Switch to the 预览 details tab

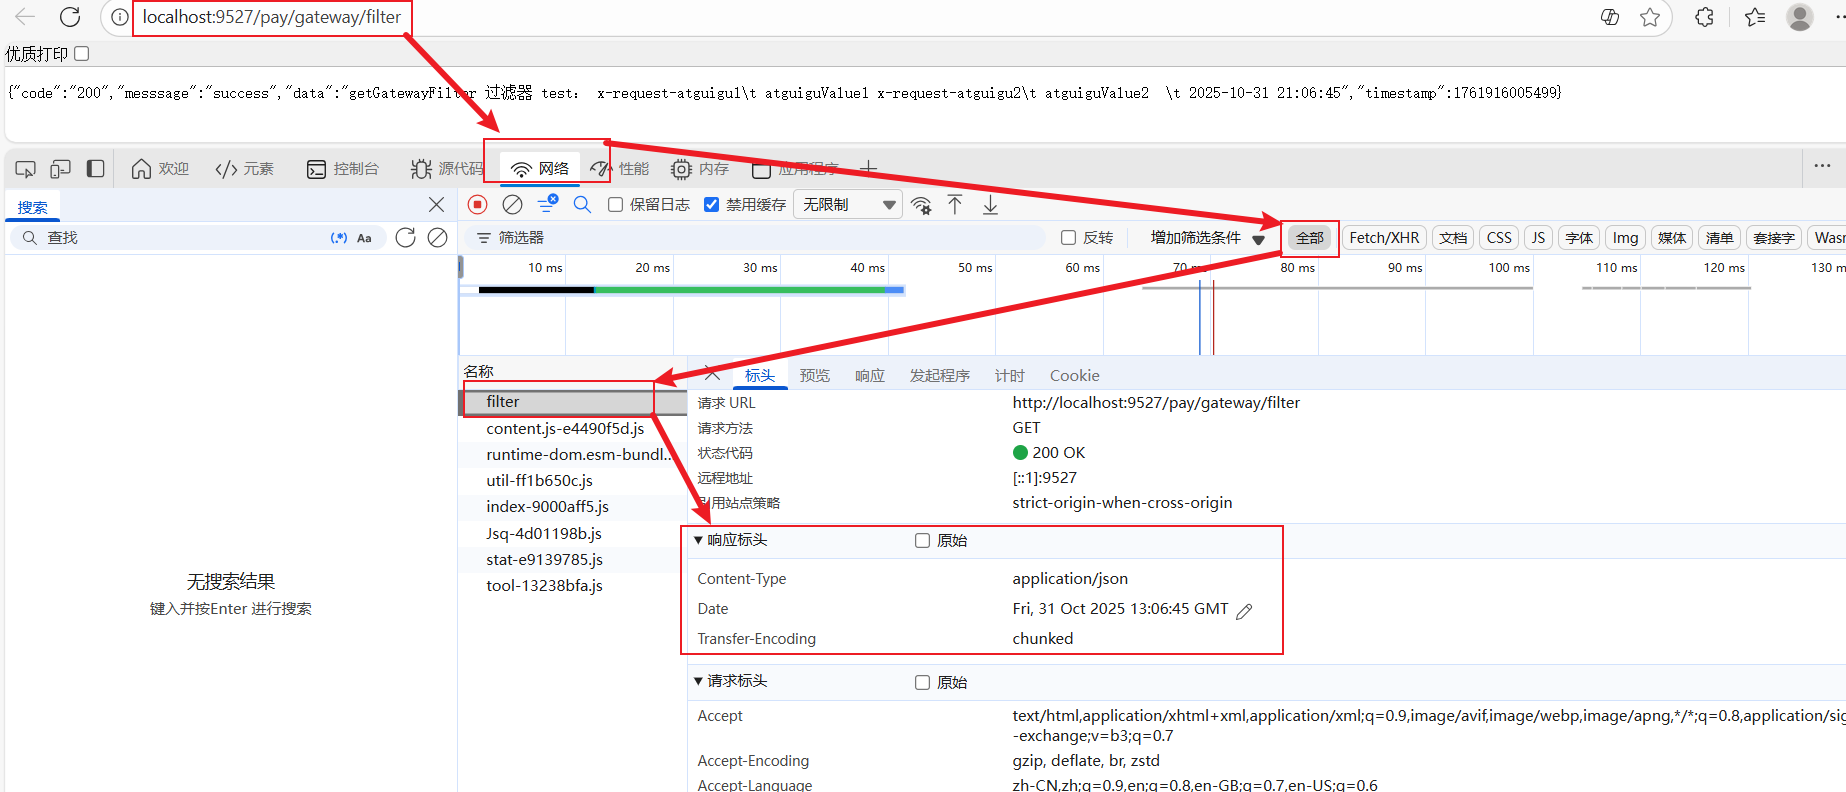point(815,375)
